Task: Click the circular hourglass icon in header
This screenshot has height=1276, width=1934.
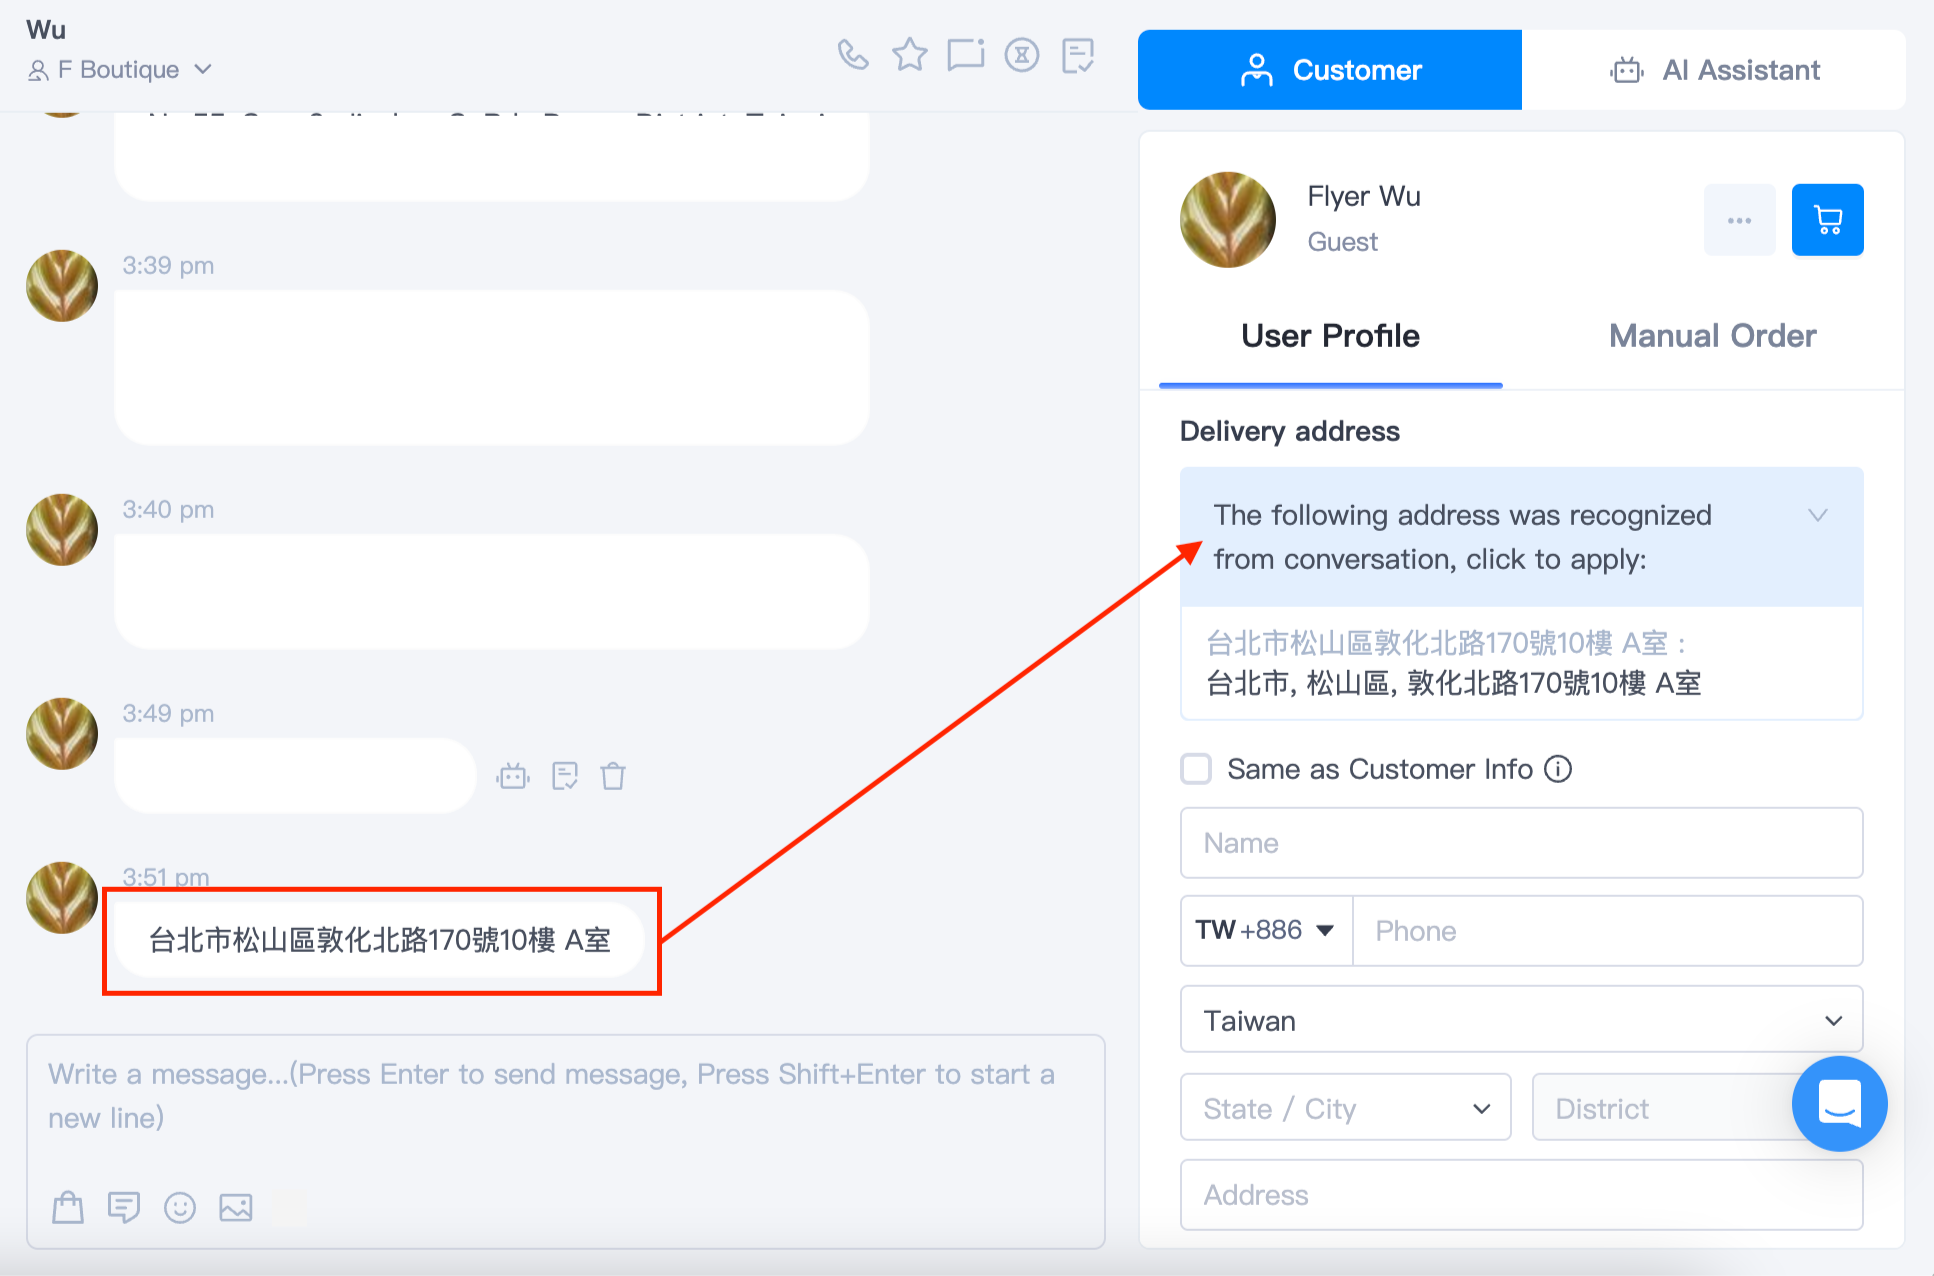Action: (1021, 54)
